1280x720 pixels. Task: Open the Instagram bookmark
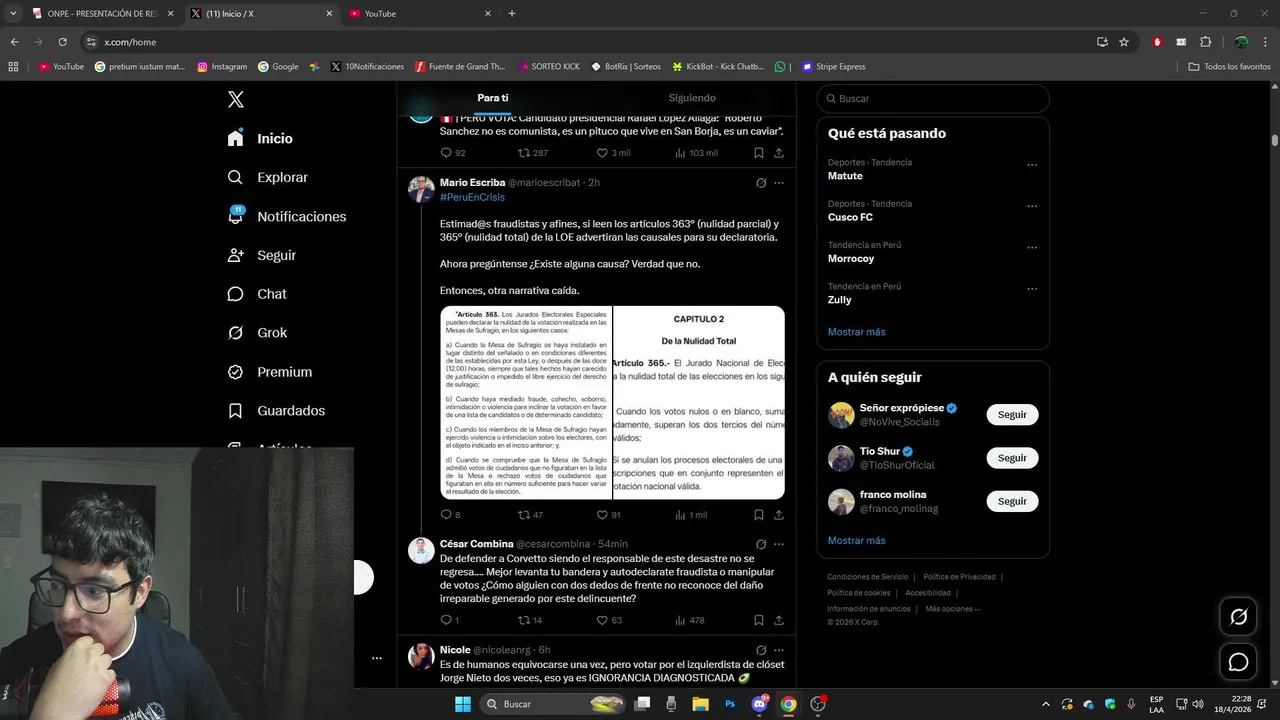[x=222, y=67]
